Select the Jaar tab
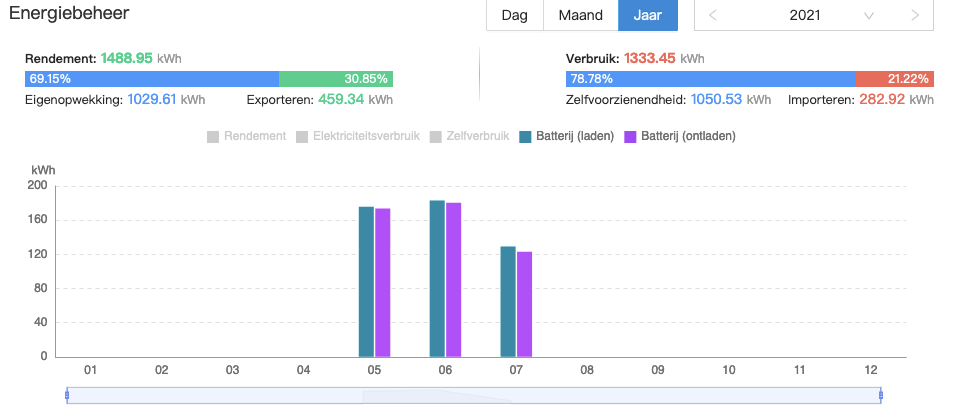953x419 pixels. click(647, 16)
